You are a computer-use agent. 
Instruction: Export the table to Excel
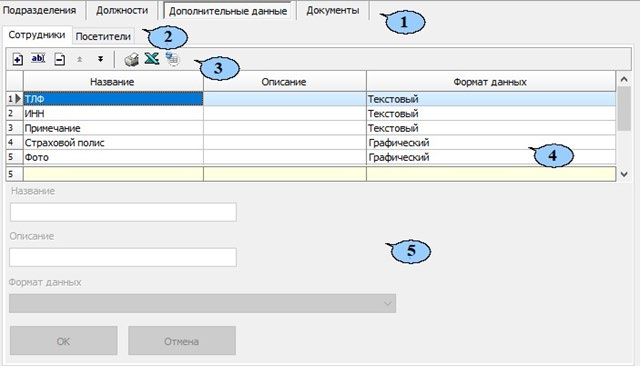(x=152, y=58)
